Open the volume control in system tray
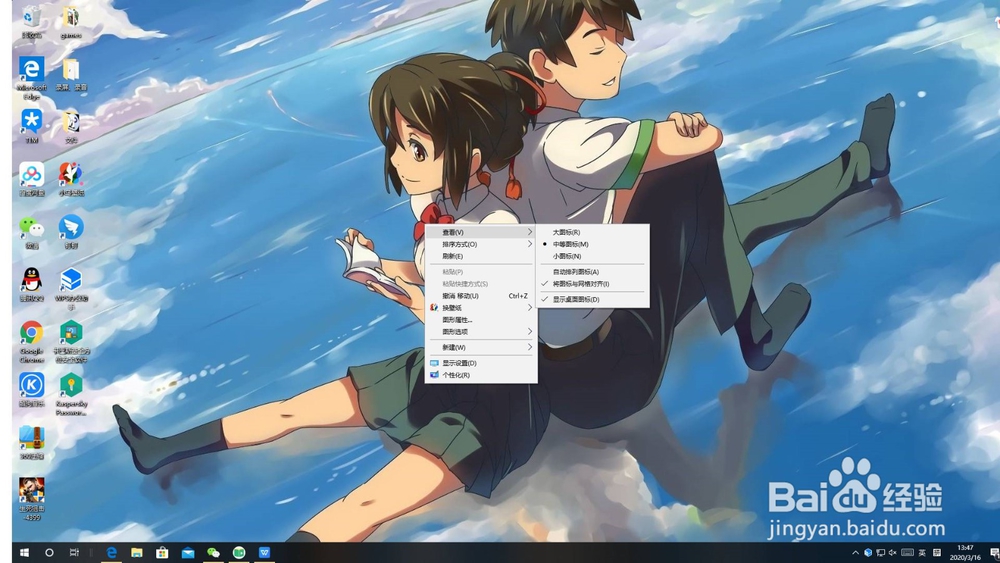Image resolution: width=1000 pixels, height=563 pixels. [x=893, y=552]
